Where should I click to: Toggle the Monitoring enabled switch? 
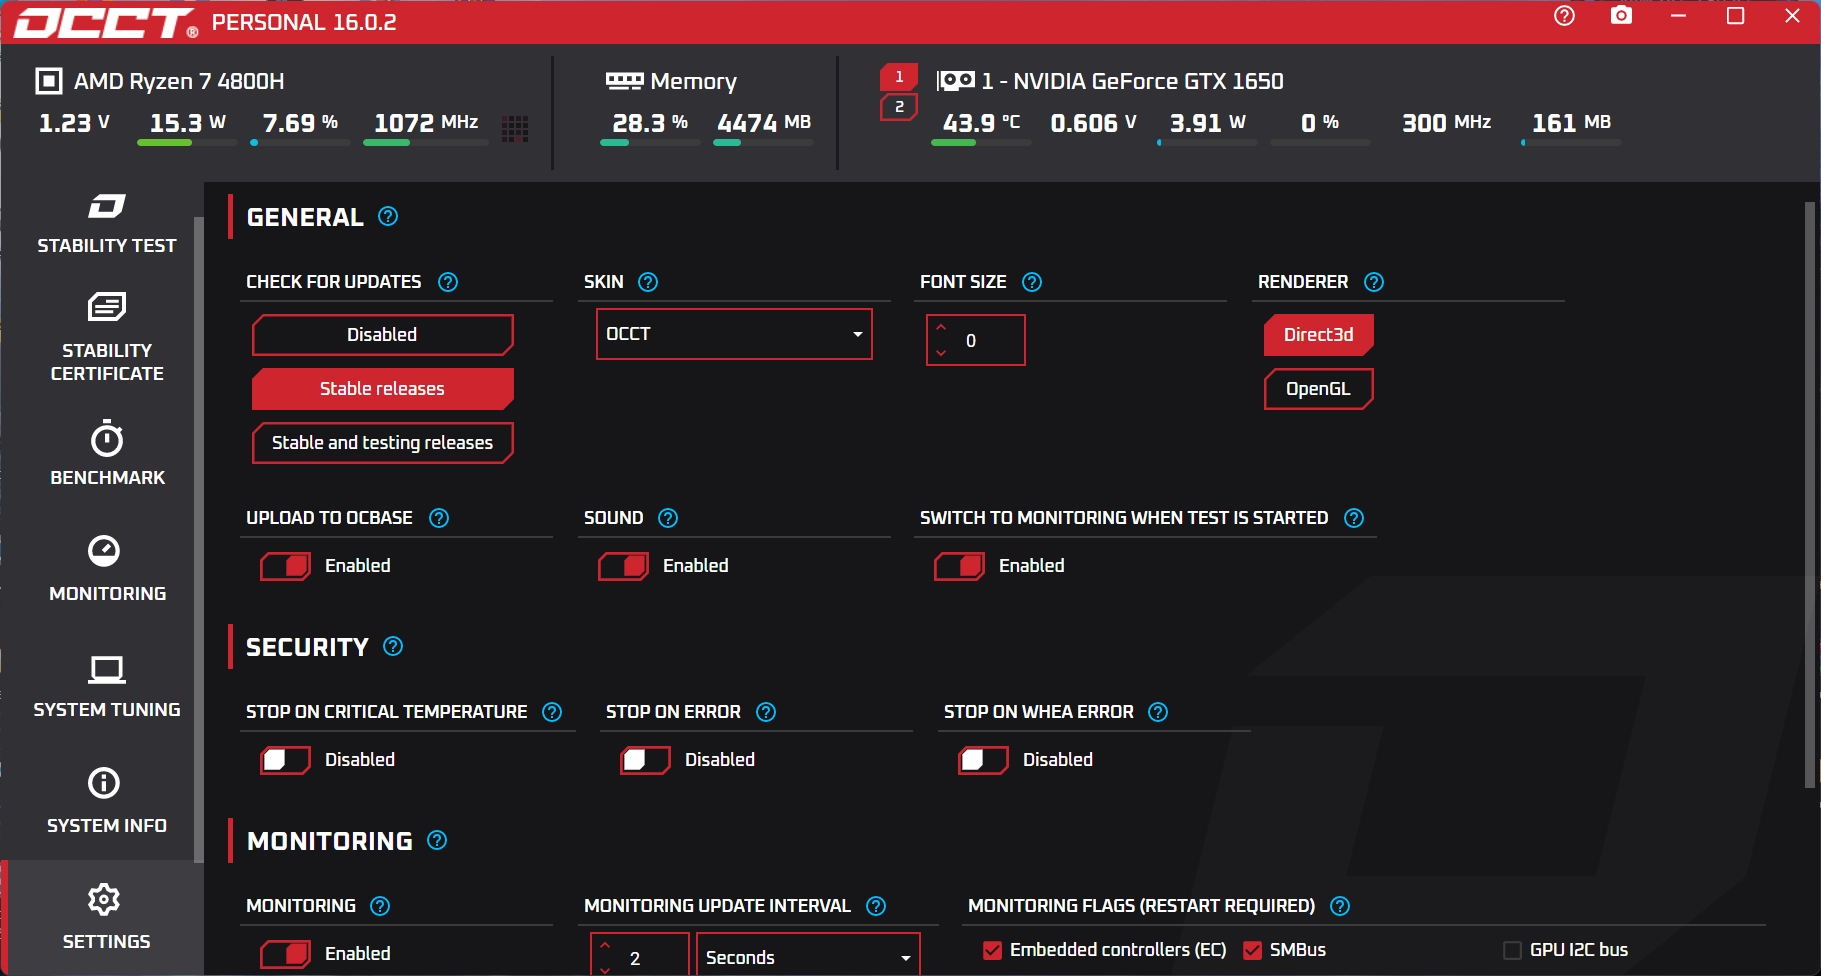(x=286, y=954)
